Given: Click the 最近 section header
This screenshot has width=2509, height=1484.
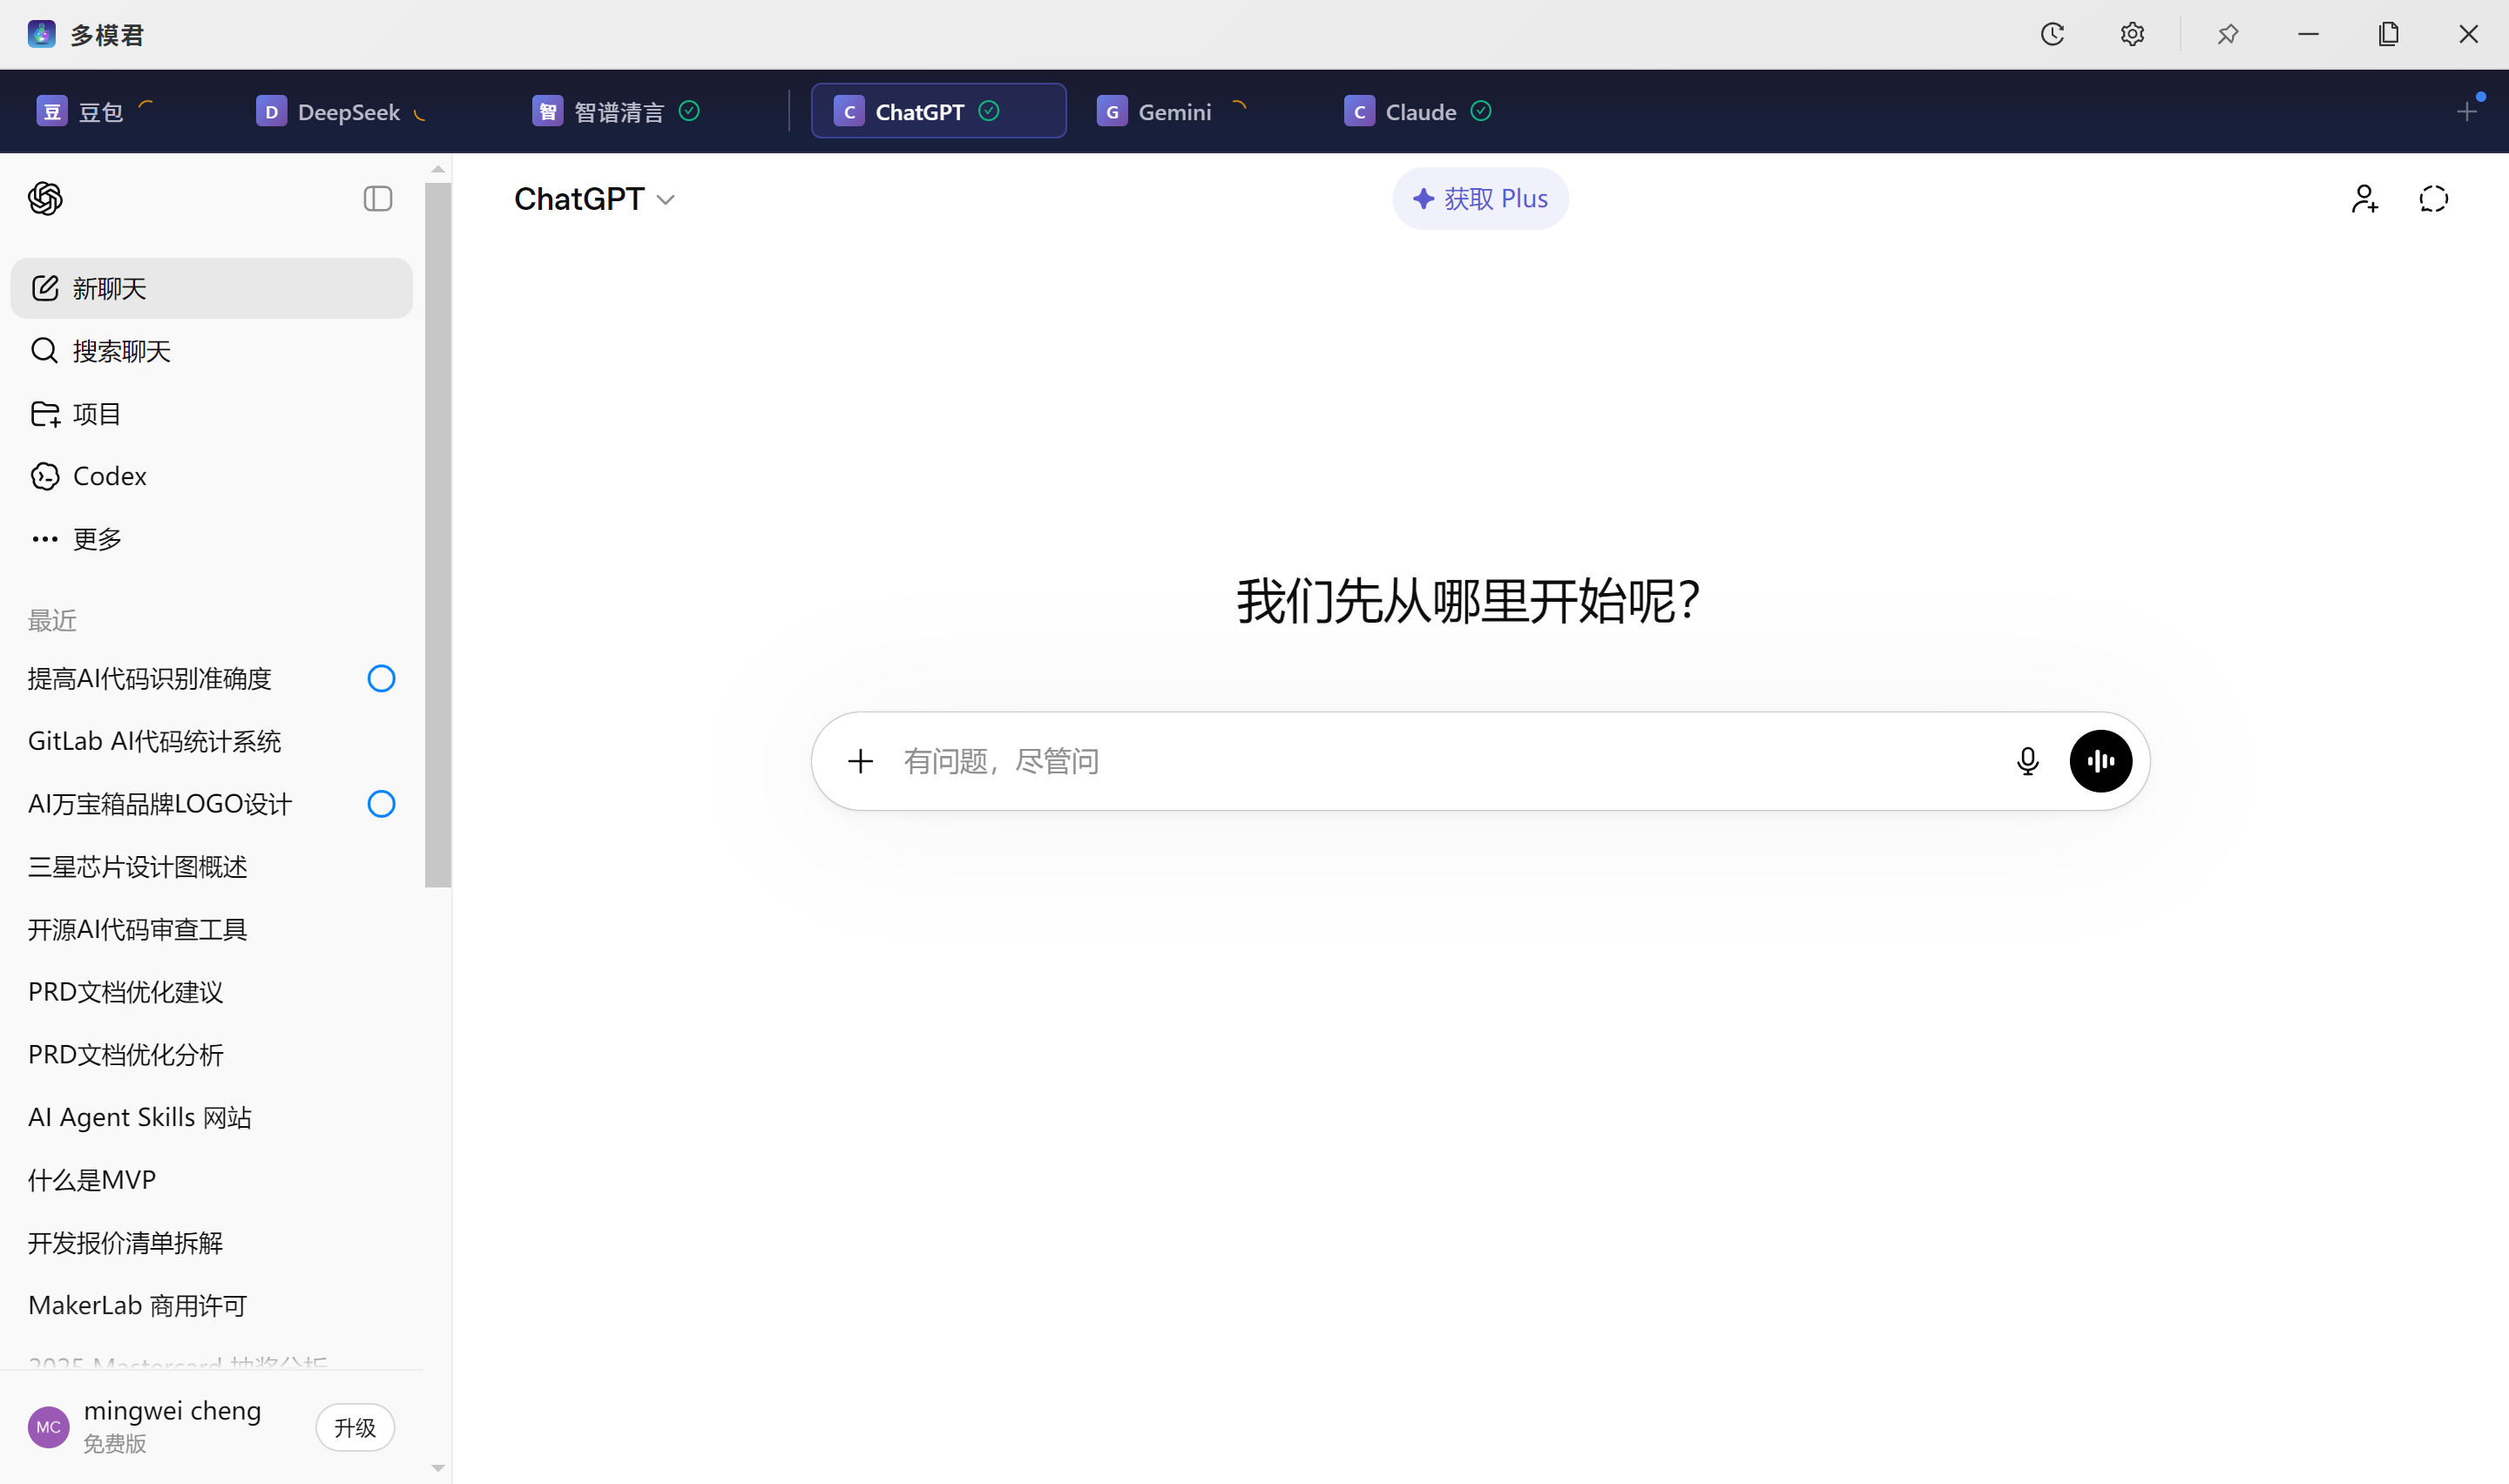Looking at the screenshot, I should (x=52, y=620).
